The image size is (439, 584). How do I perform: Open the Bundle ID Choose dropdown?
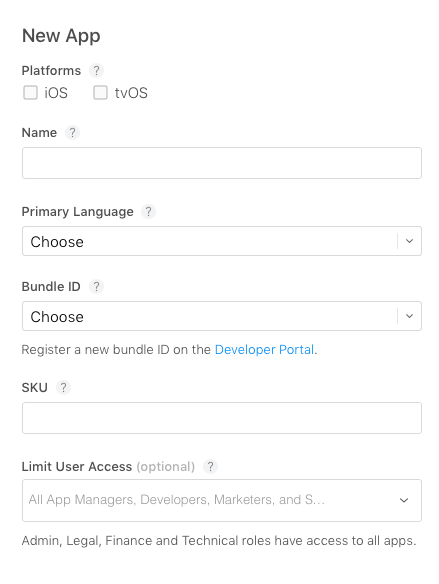point(222,316)
